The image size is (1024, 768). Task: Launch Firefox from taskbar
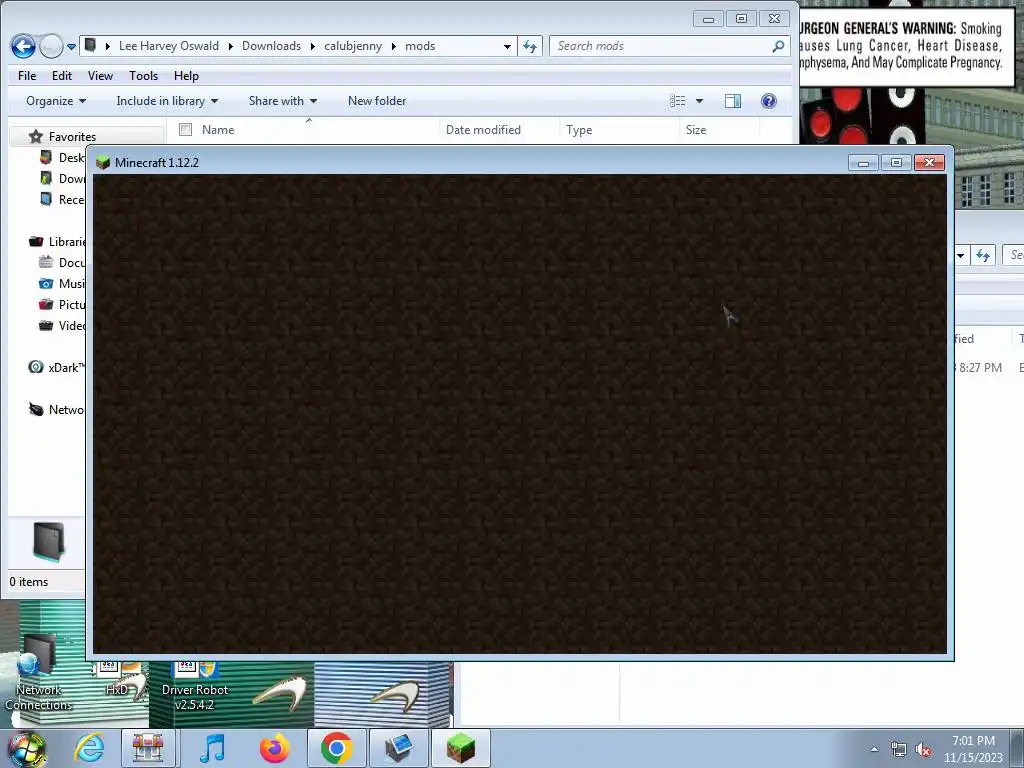[274, 748]
